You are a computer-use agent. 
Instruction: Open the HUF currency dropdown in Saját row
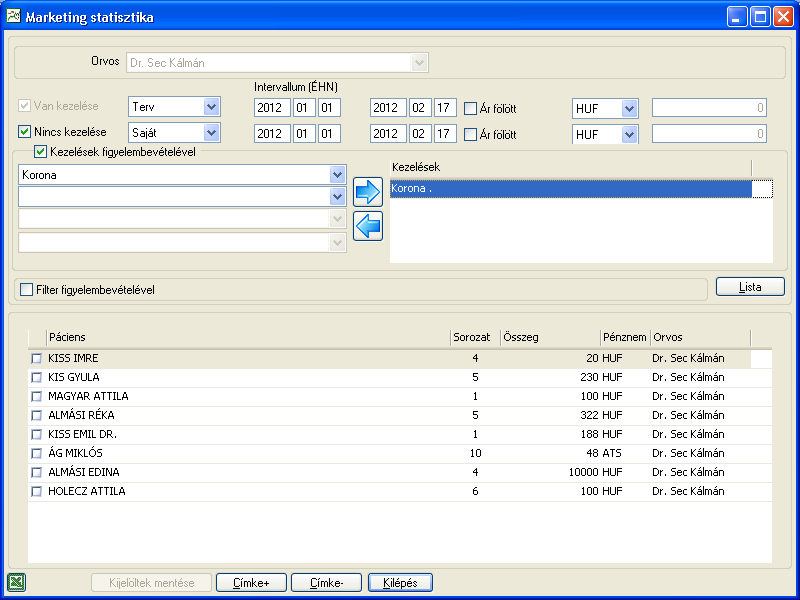pyautogui.click(x=630, y=134)
